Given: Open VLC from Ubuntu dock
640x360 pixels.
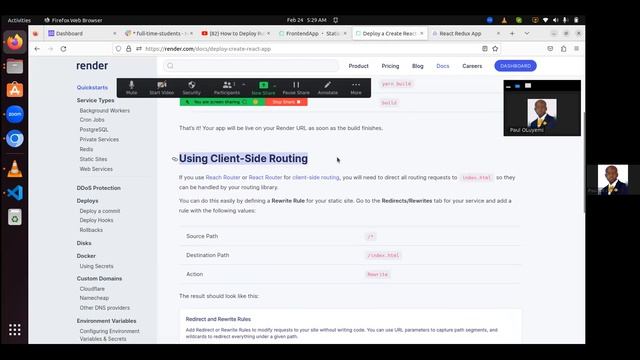Looking at the screenshot, I should pos(15,169).
